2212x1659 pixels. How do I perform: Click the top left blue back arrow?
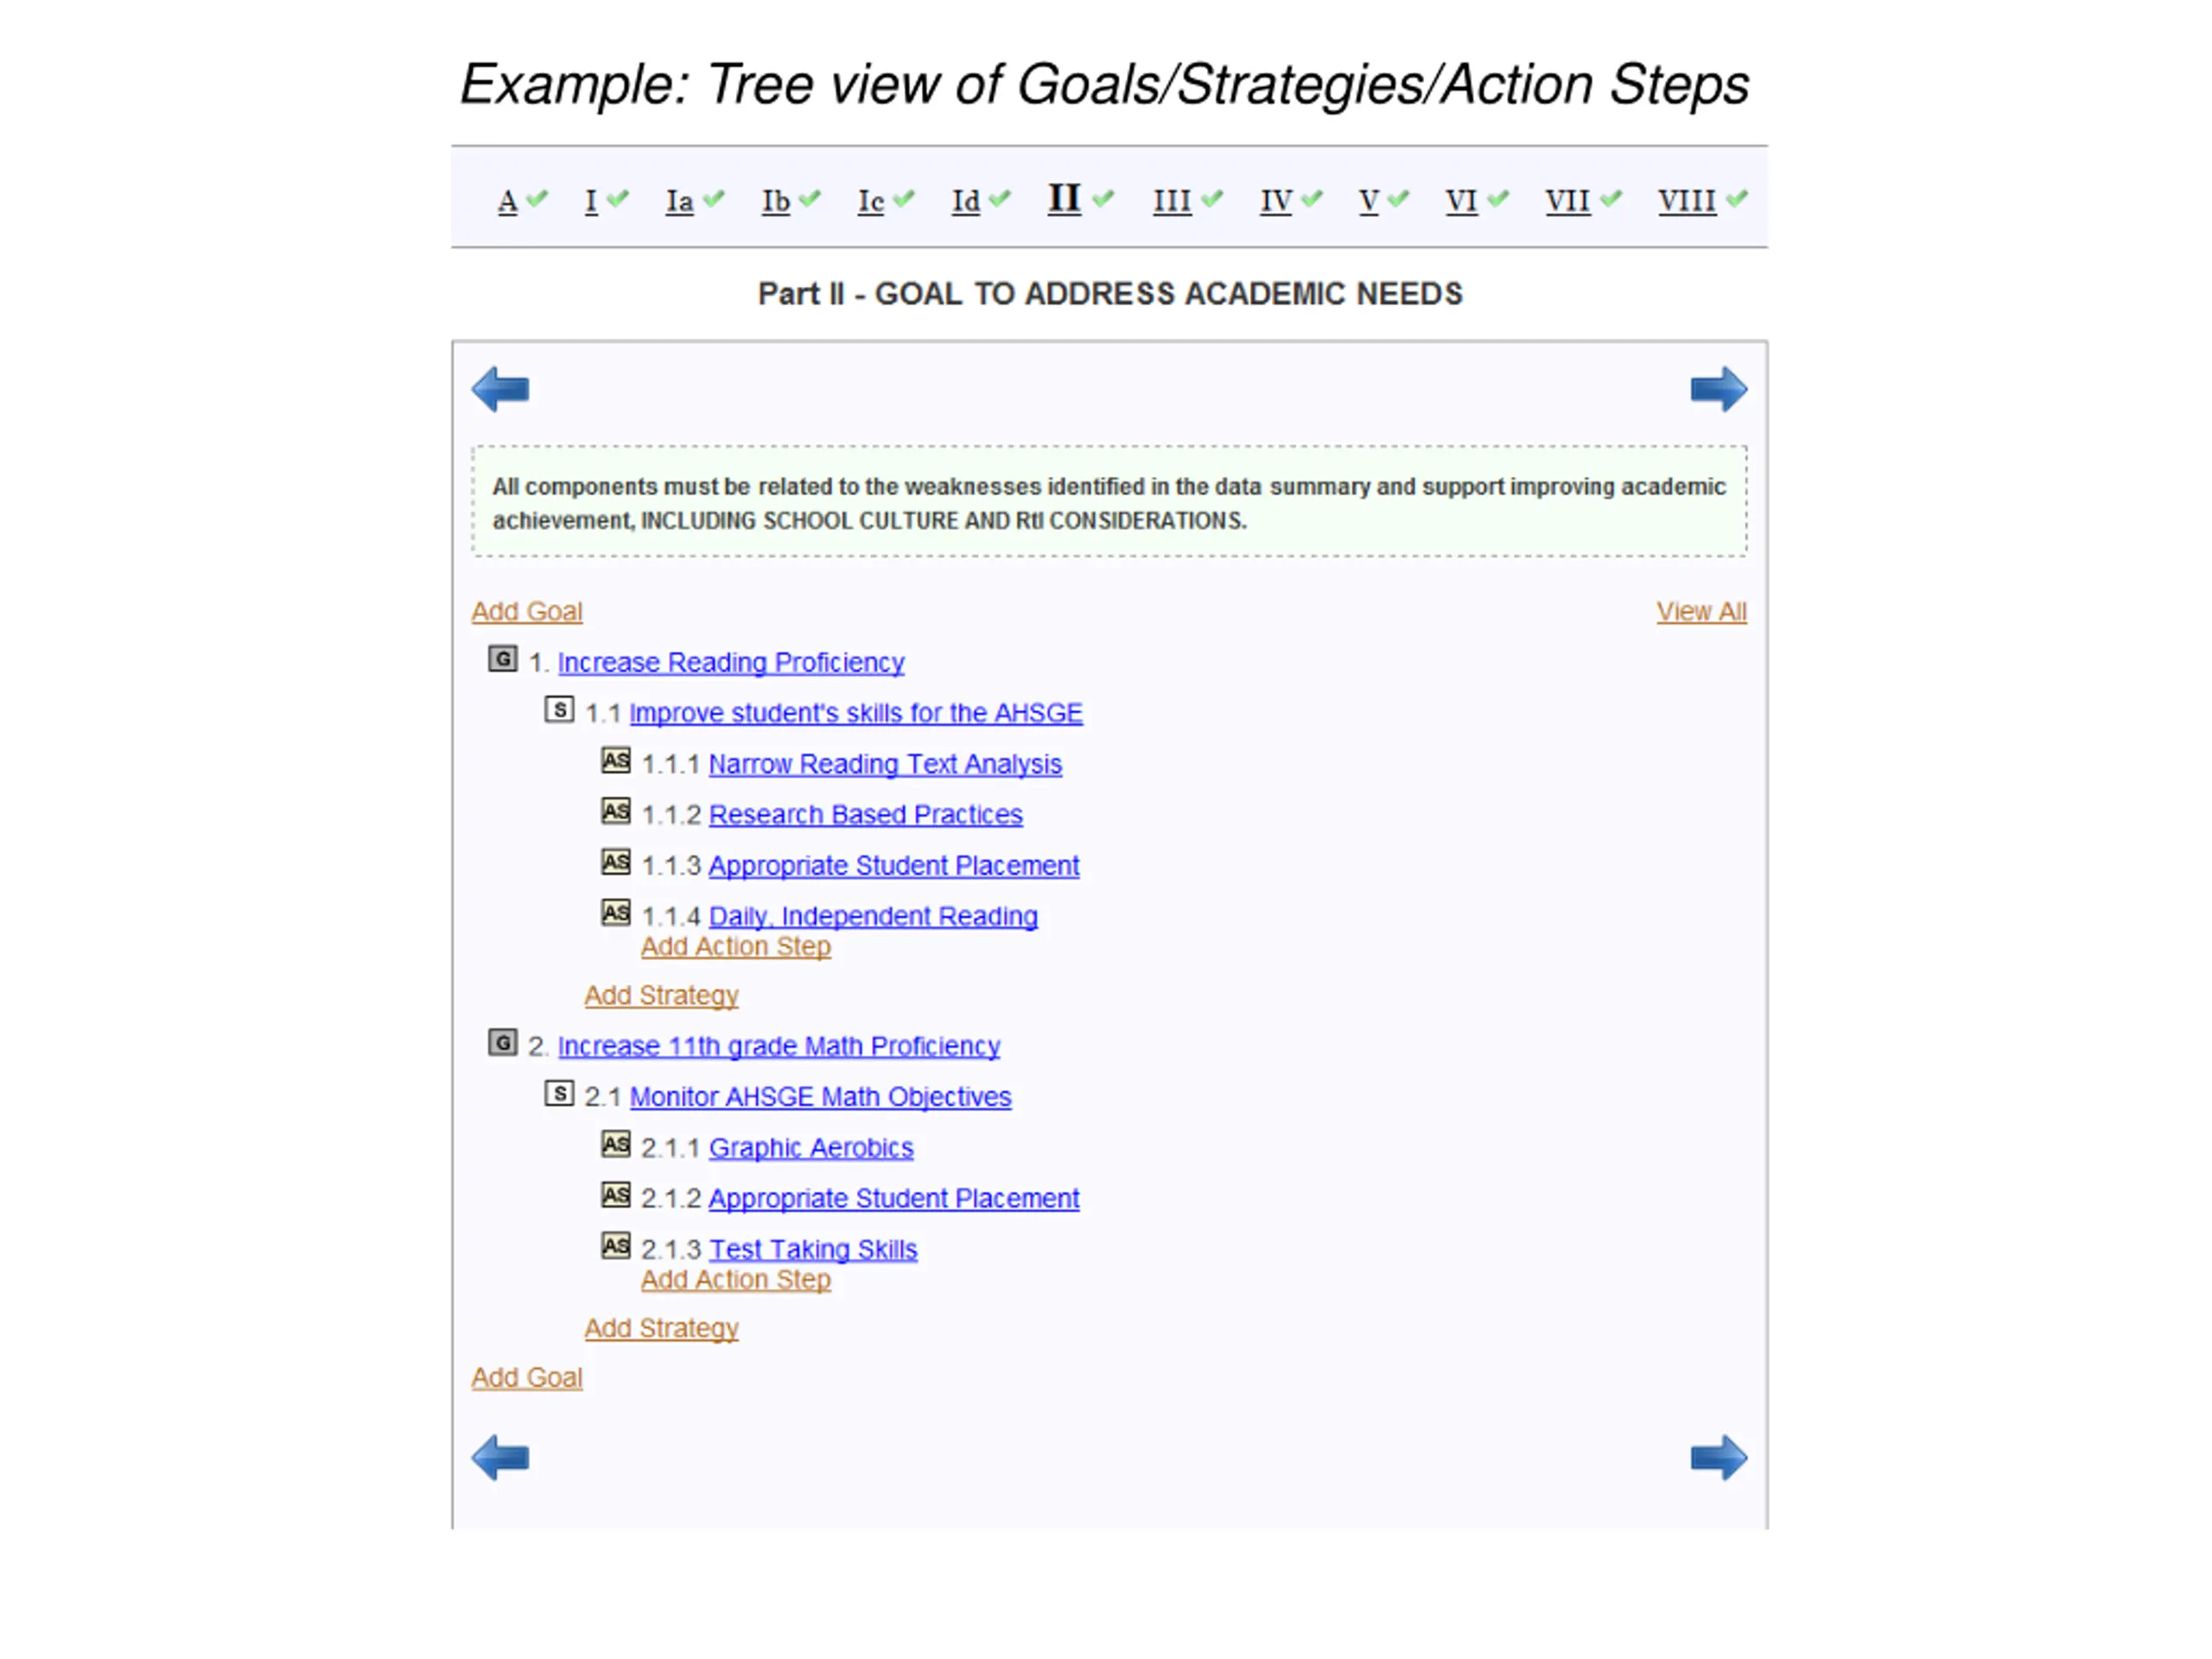coord(500,389)
